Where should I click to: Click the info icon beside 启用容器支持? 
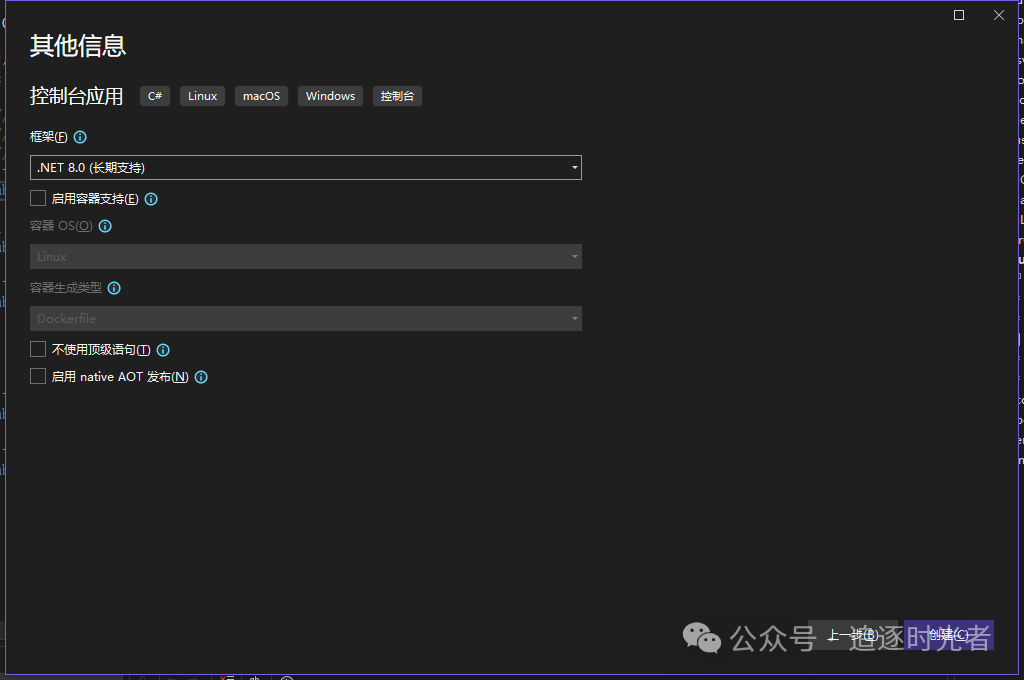coord(151,199)
